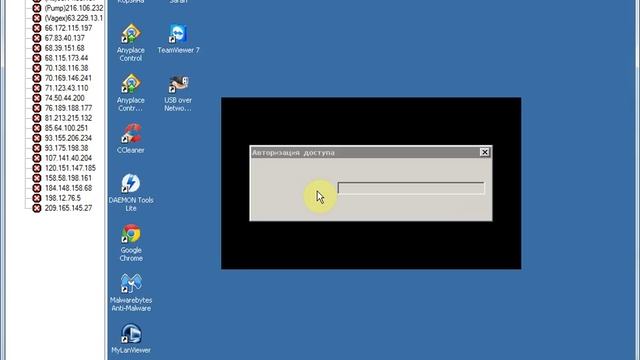Select the 93.175.198.38 host entry
The width and height of the screenshot is (640, 360).
(x=66, y=148)
